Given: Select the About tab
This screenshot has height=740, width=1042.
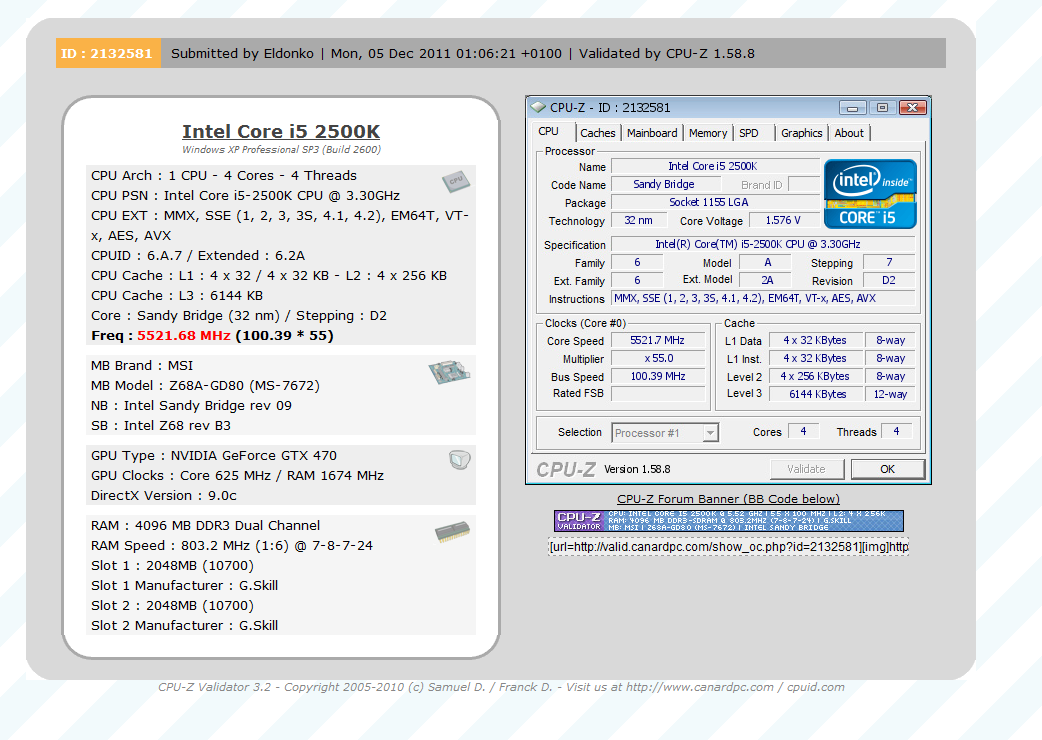Looking at the screenshot, I should 849,133.
